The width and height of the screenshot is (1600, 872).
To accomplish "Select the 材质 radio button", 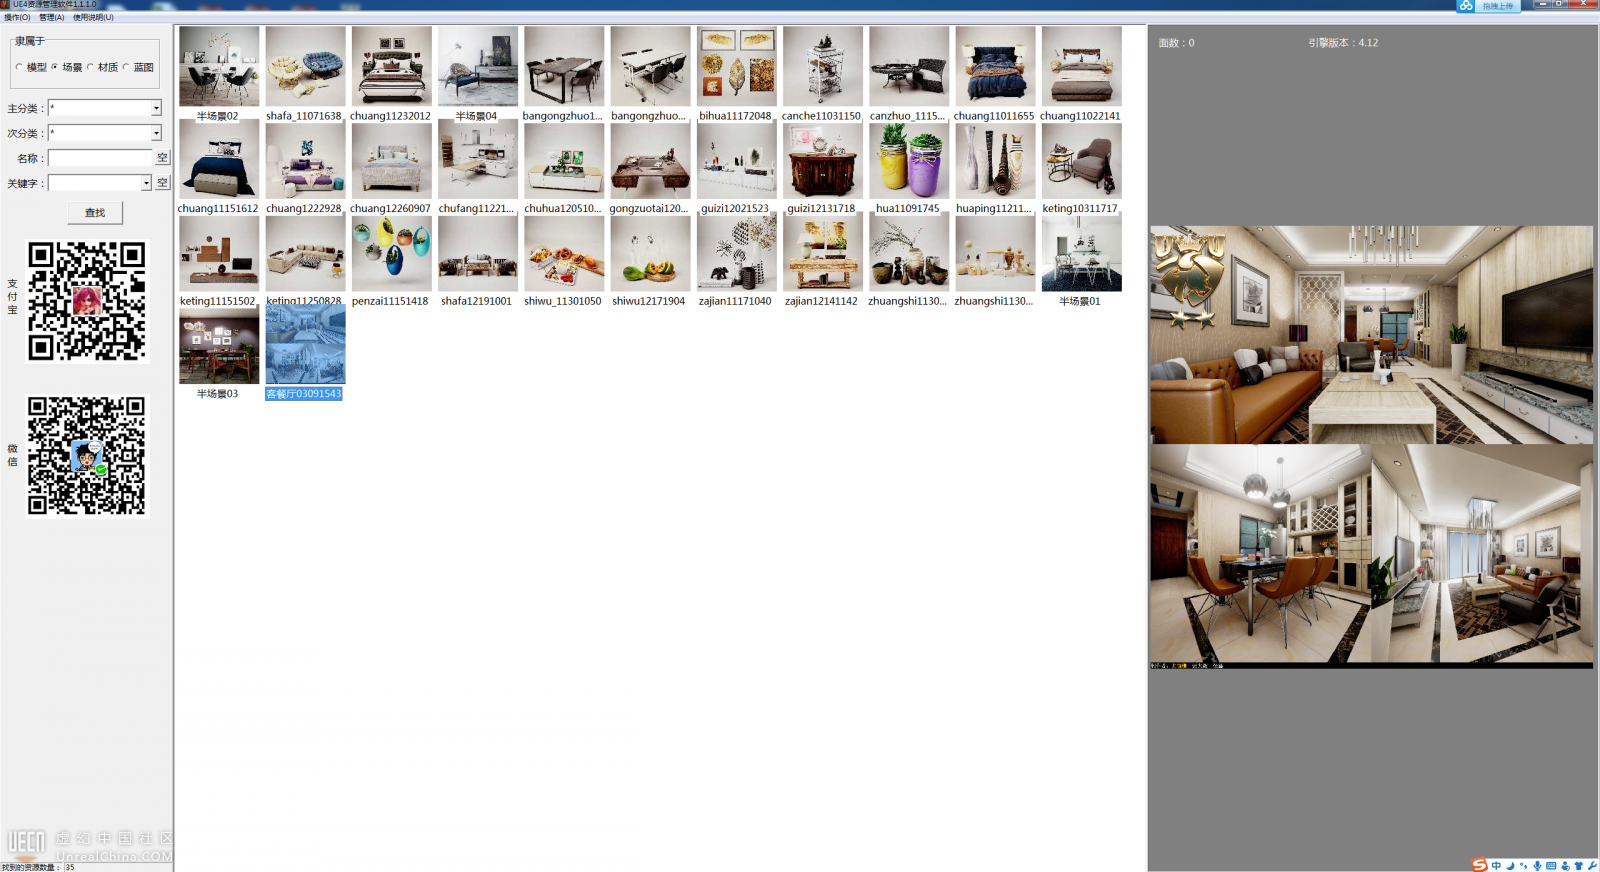I will click(x=90, y=67).
